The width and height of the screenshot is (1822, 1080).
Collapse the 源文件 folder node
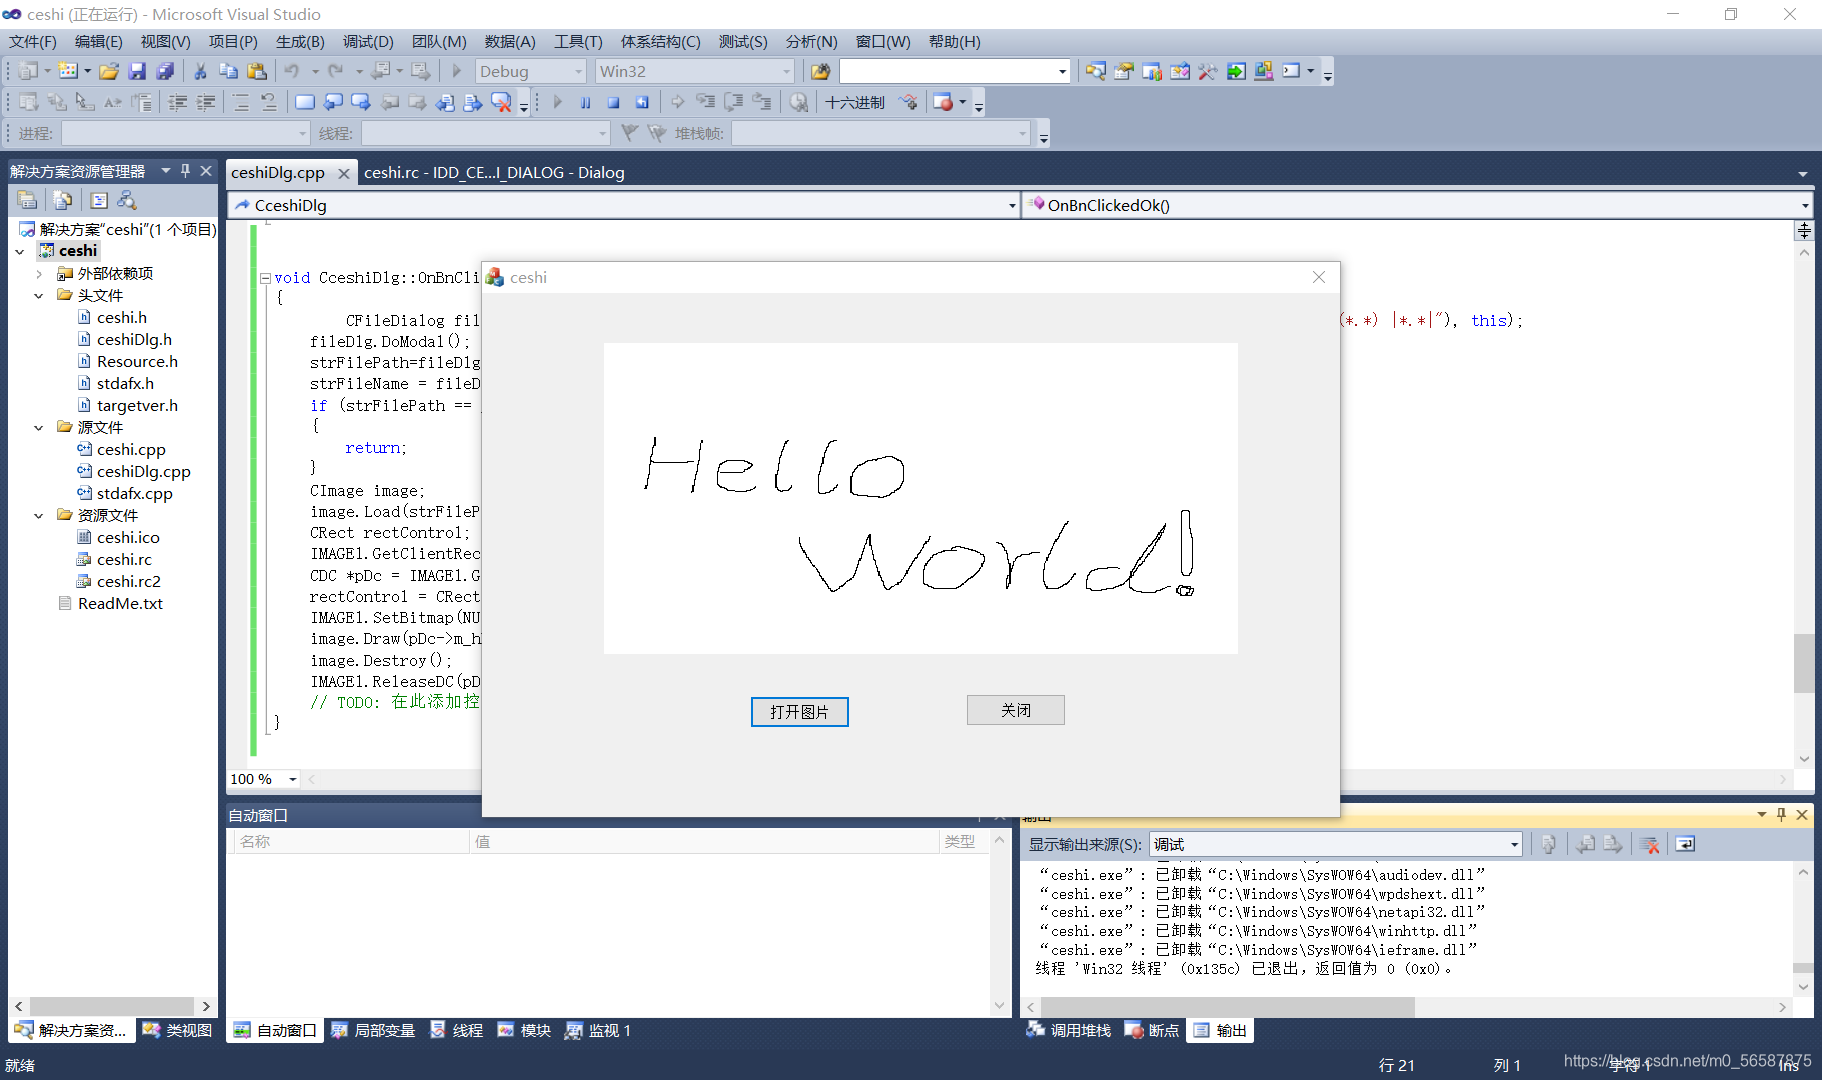(38, 427)
